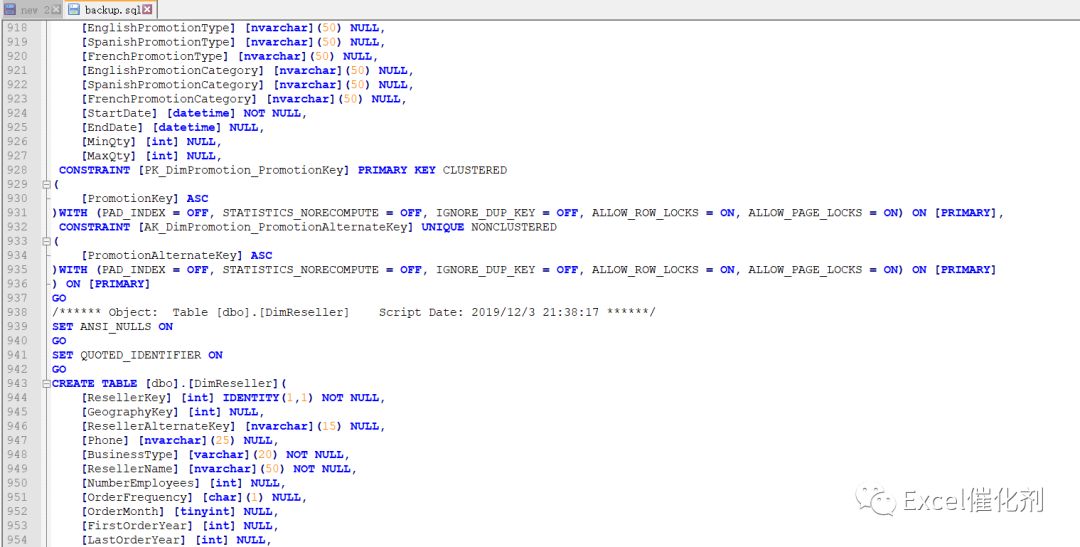Click the UNIQUE keyword on line 932

(442, 227)
